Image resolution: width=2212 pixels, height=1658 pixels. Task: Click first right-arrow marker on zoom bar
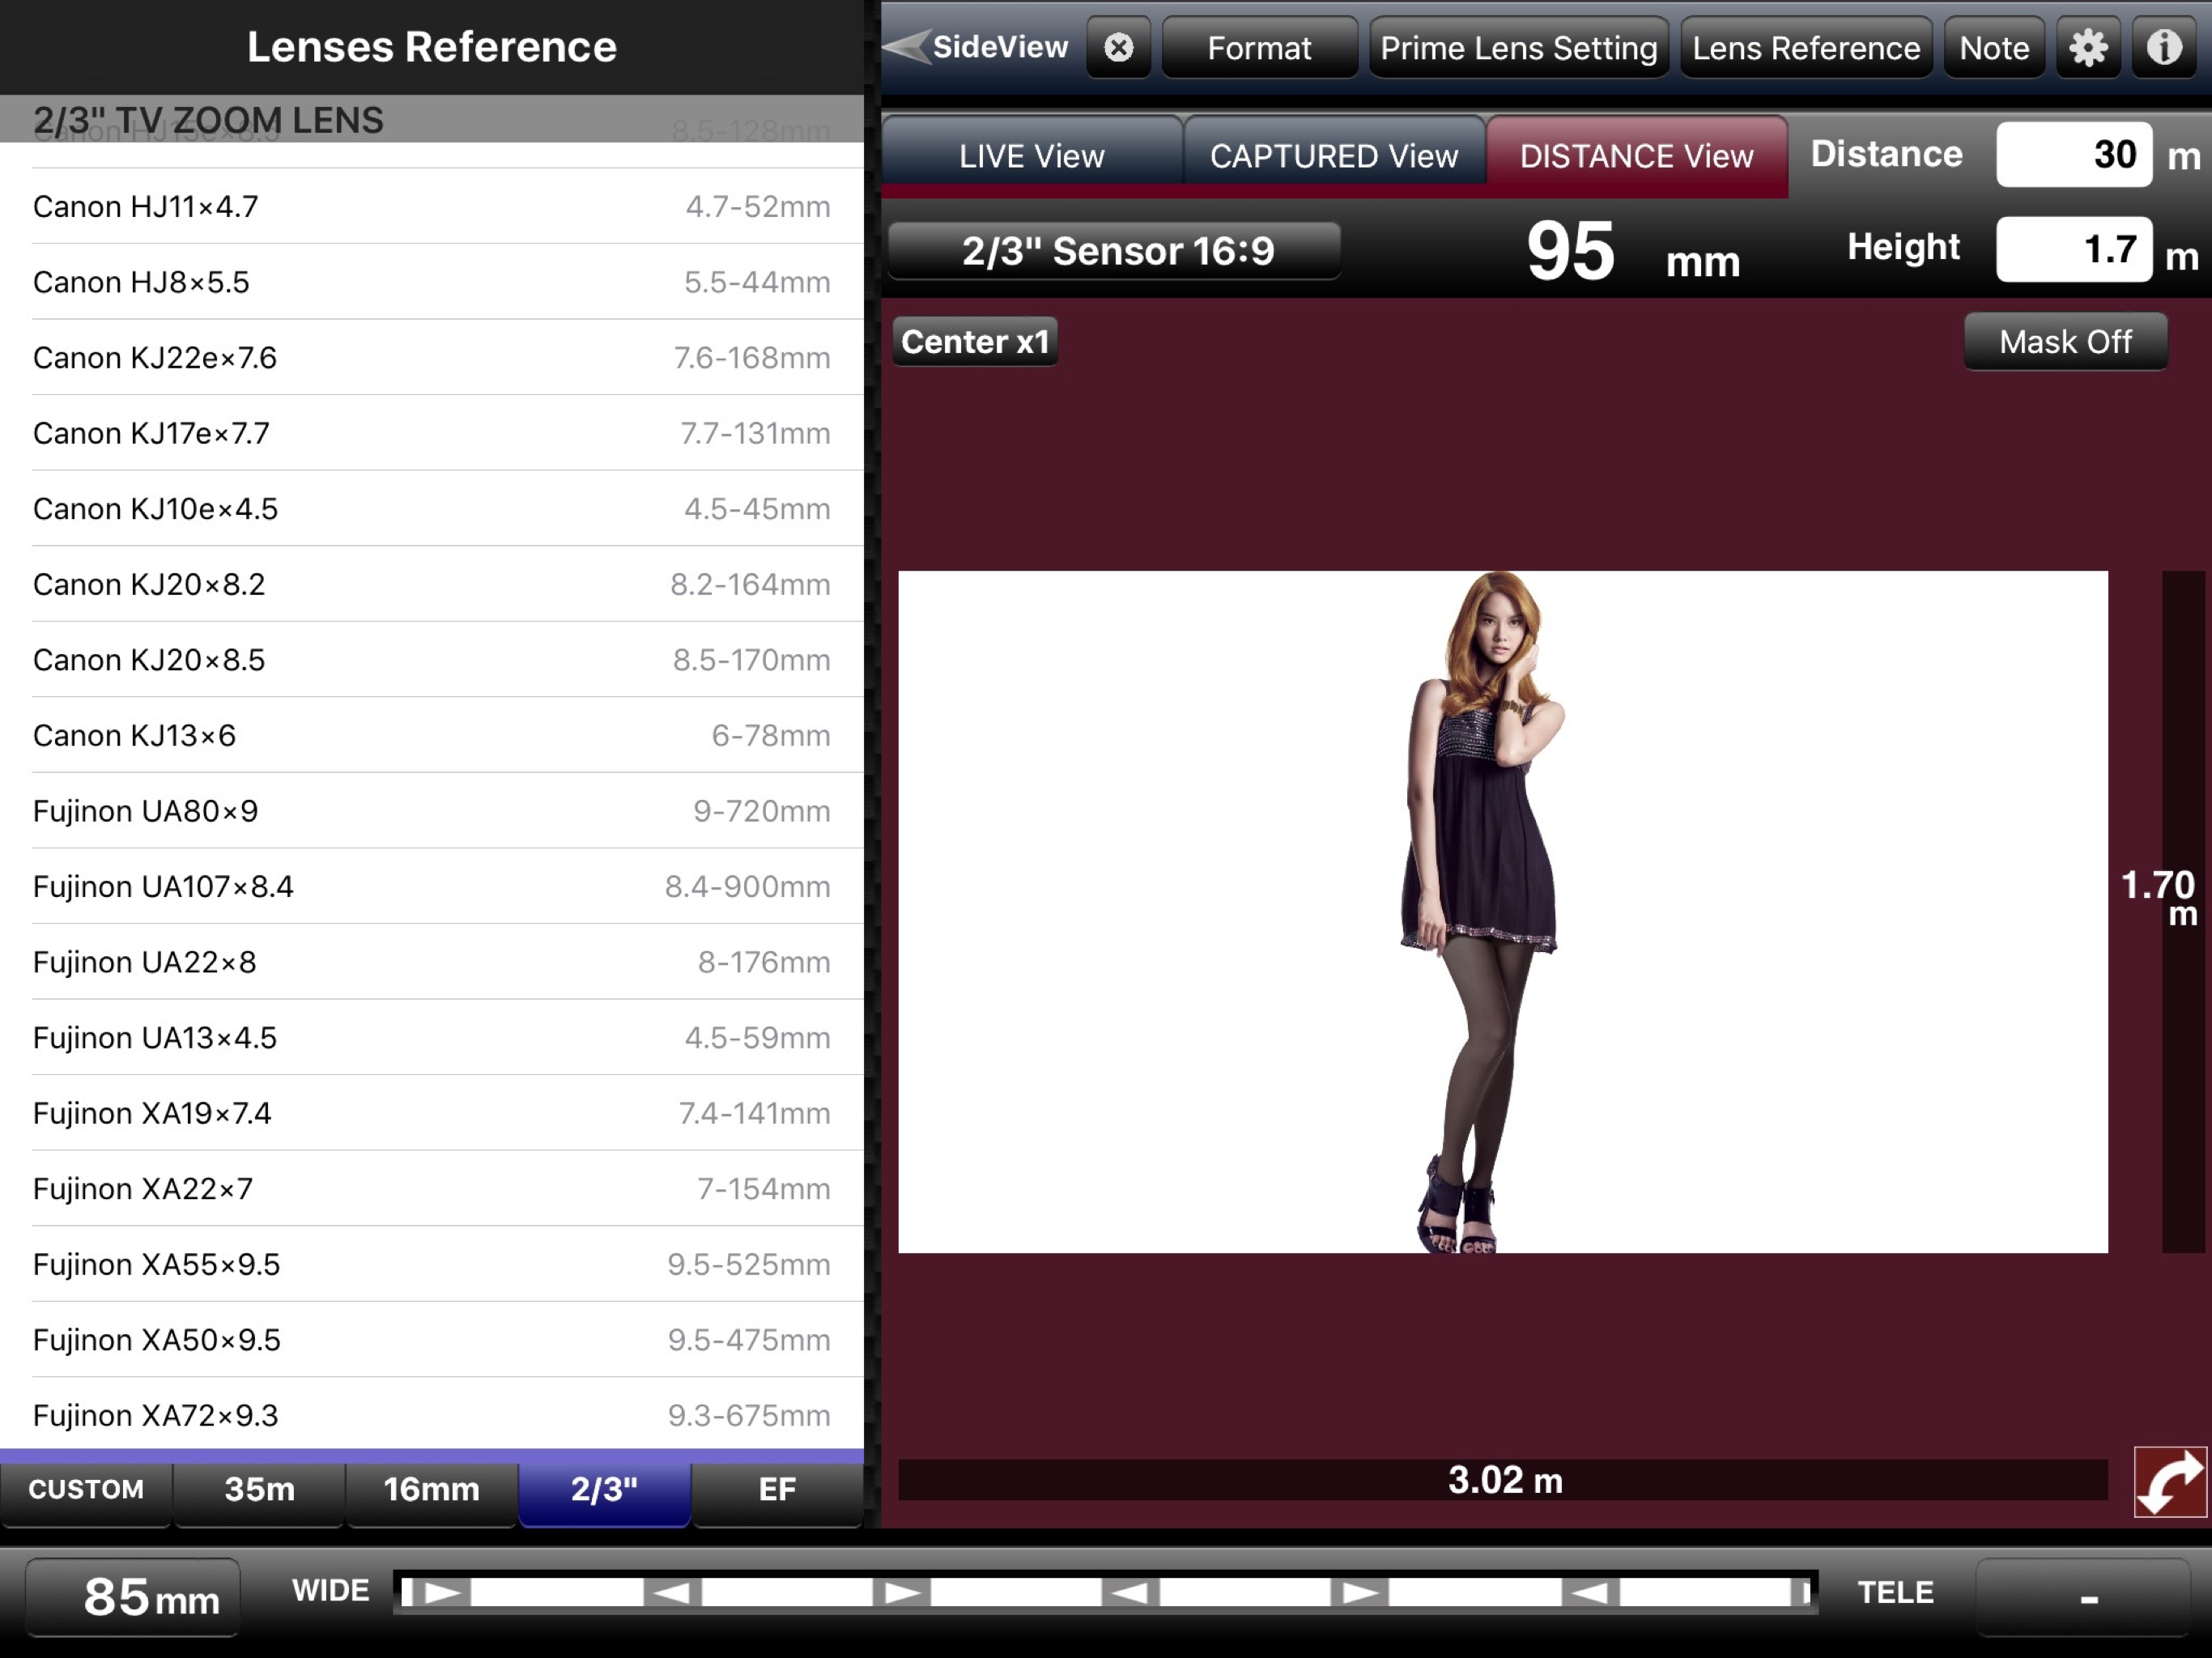442,1592
